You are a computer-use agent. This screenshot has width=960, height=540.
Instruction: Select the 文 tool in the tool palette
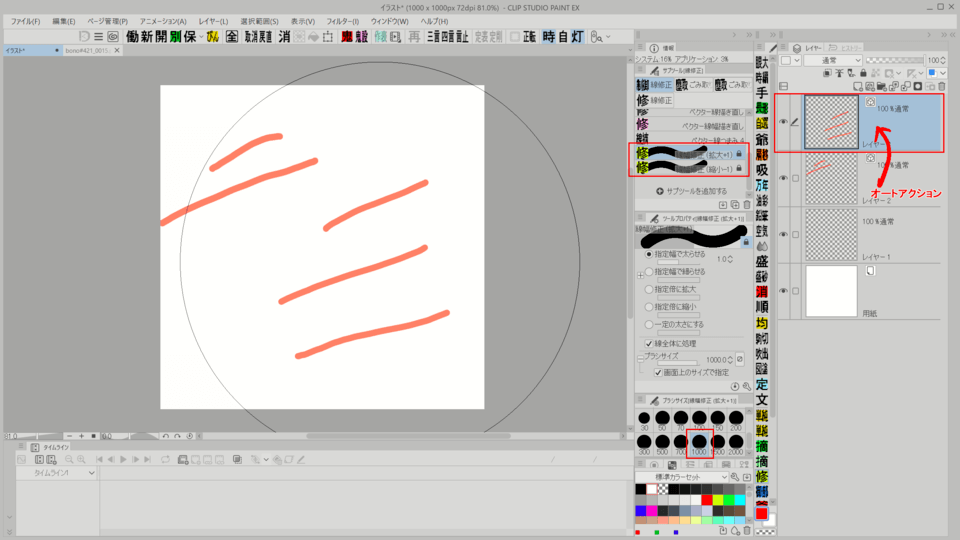point(762,400)
